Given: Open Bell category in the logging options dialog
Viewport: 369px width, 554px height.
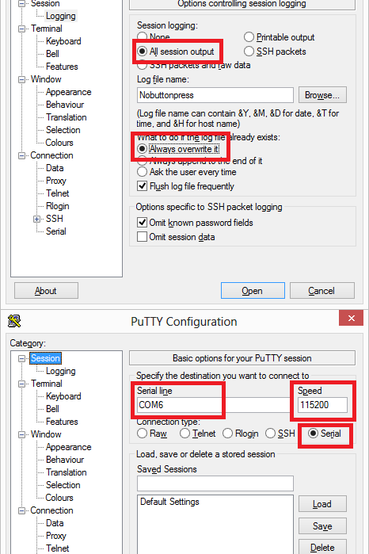Looking at the screenshot, I should tap(52, 54).
